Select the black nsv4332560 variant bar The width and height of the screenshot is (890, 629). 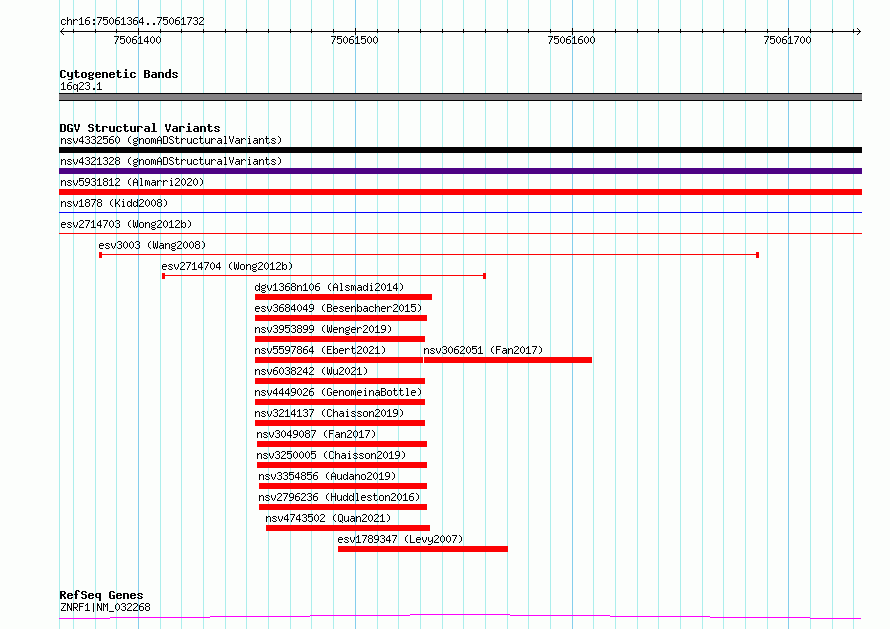460,150
